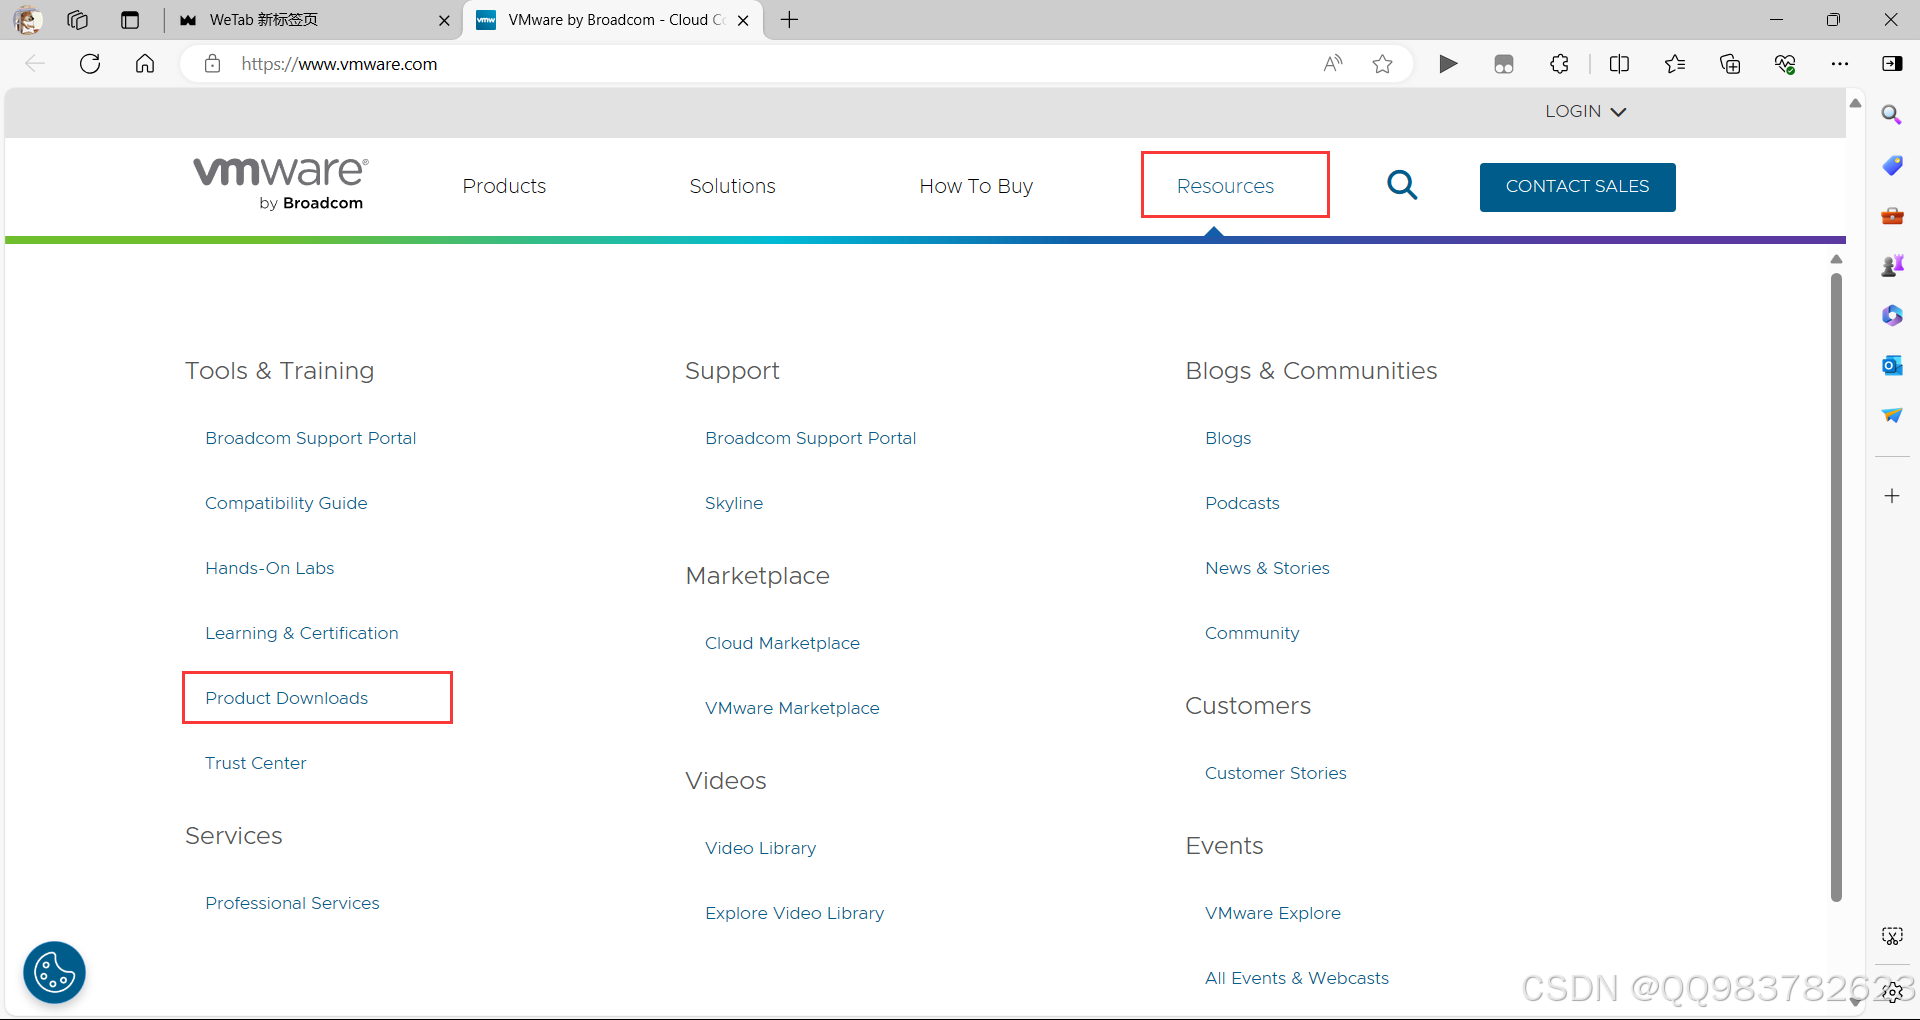This screenshot has width=1920, height=1020.
Task: Click the CONTACT SALES button
Action: pyautogui.click(x=1577, y=187)
